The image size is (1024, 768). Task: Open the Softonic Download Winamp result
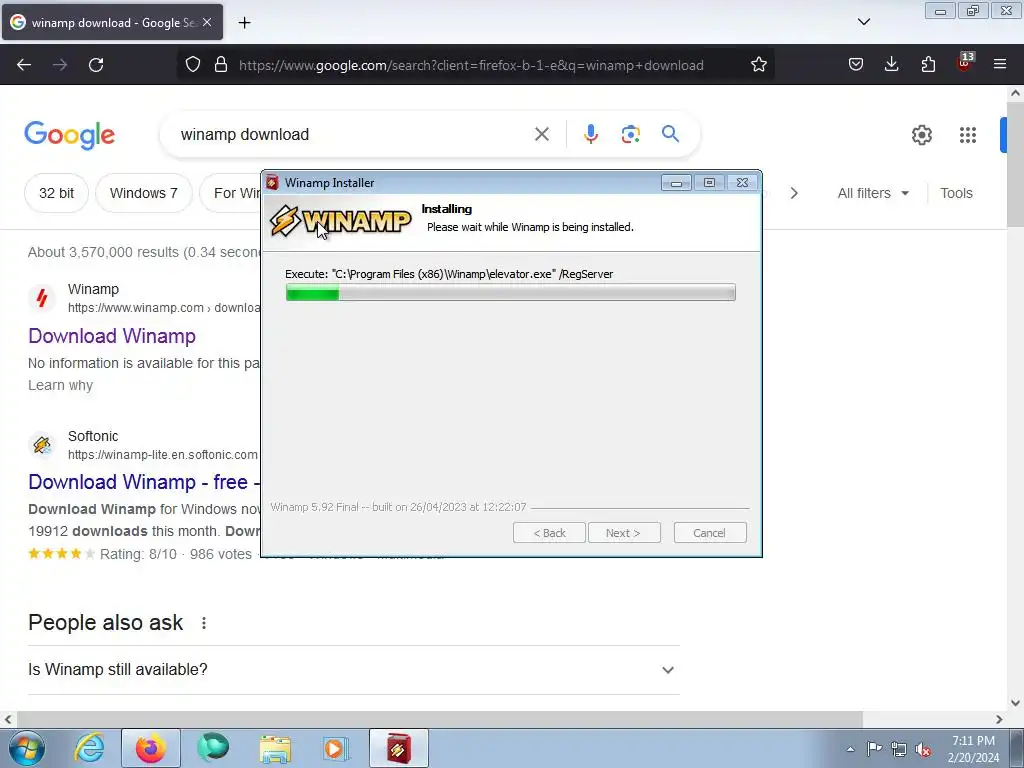point(144,482)
